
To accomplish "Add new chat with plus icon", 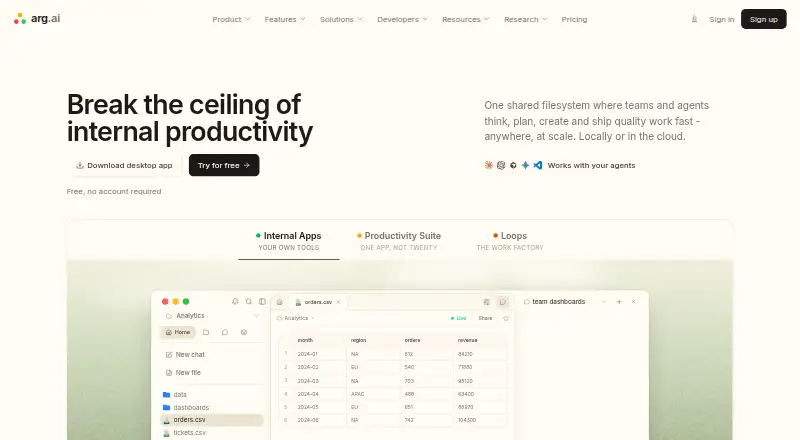I will [x=619, y=302].
